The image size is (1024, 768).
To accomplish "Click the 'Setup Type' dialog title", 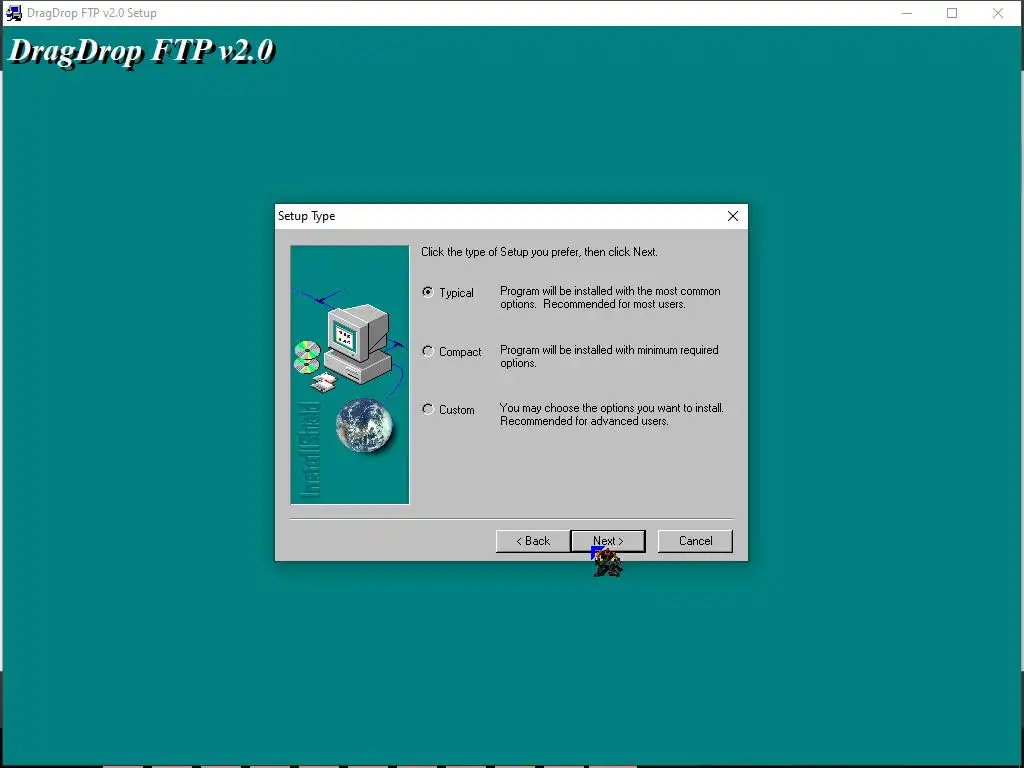I will tap(306, 216).
